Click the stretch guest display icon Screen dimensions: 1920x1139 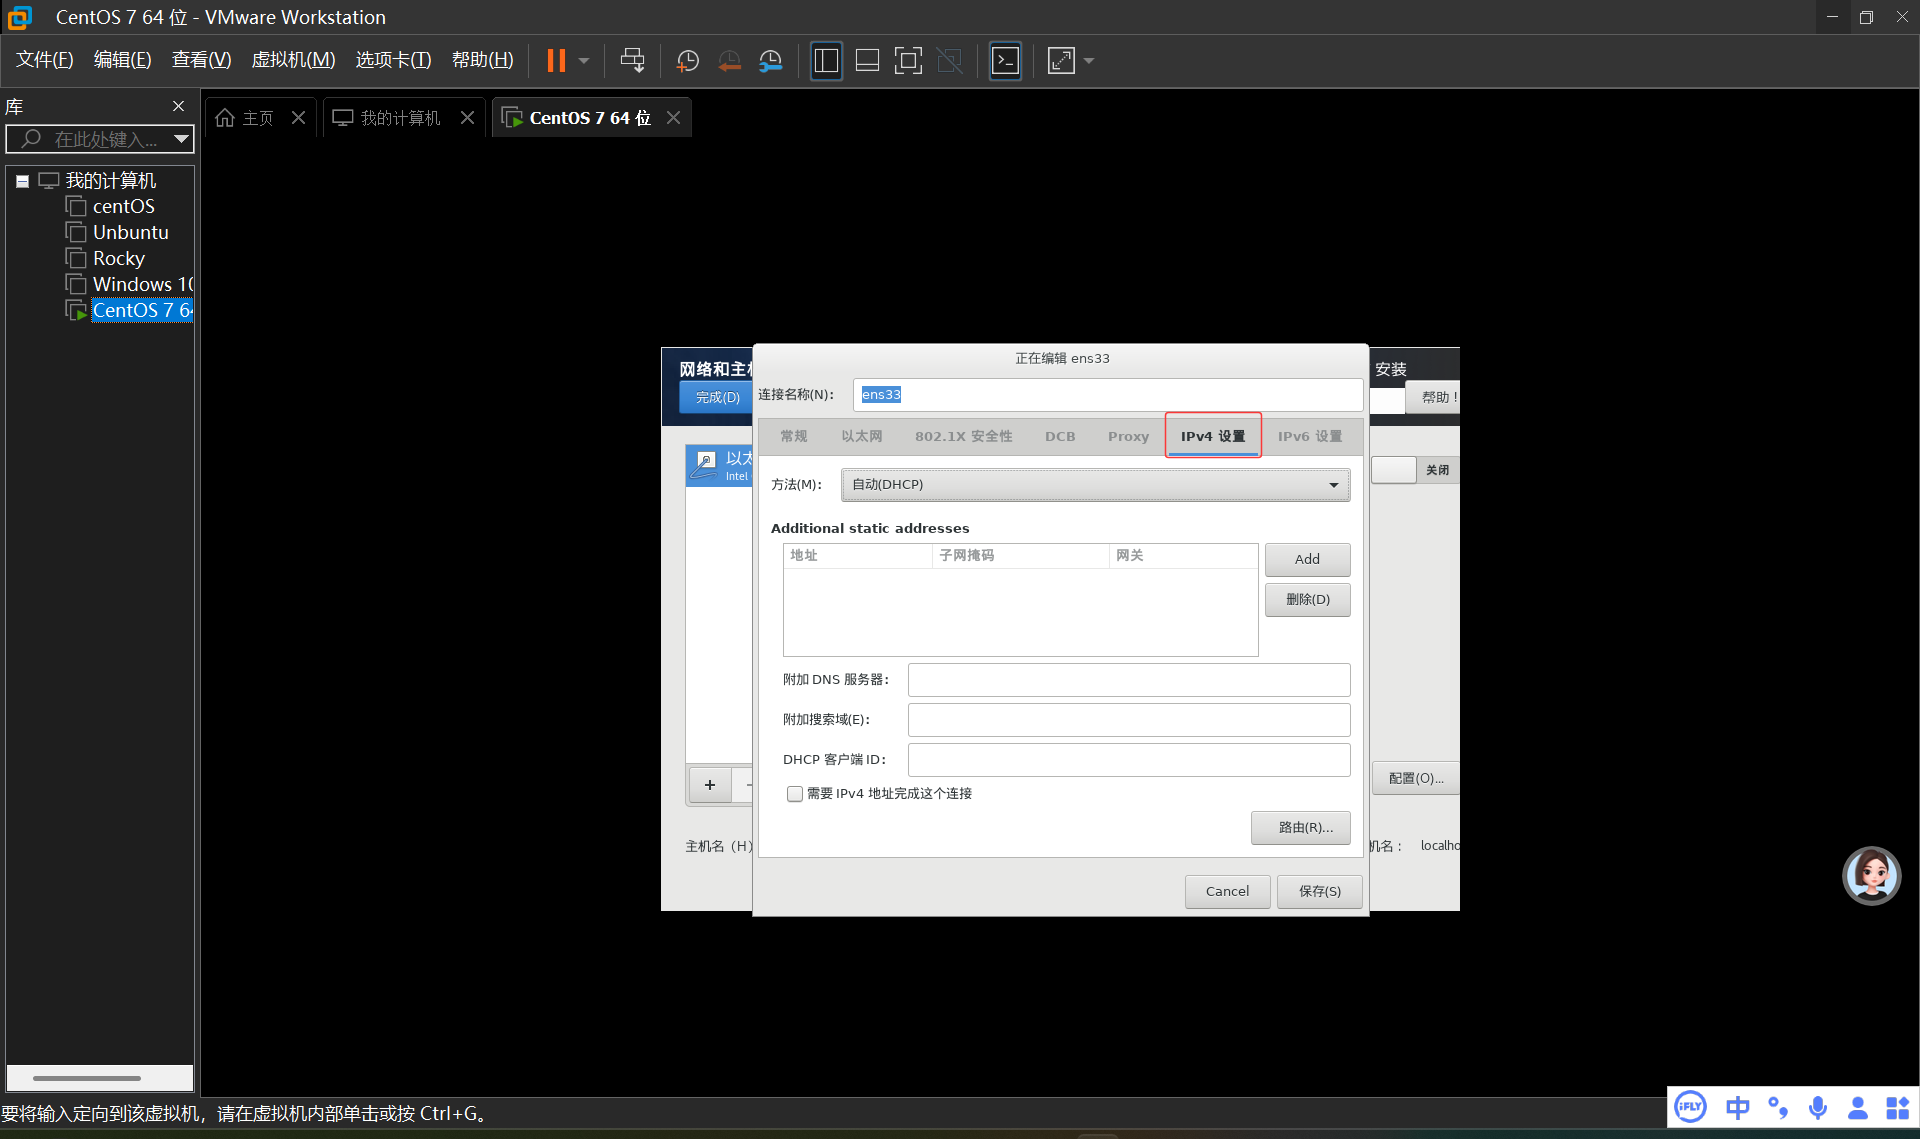(1061, 61)
